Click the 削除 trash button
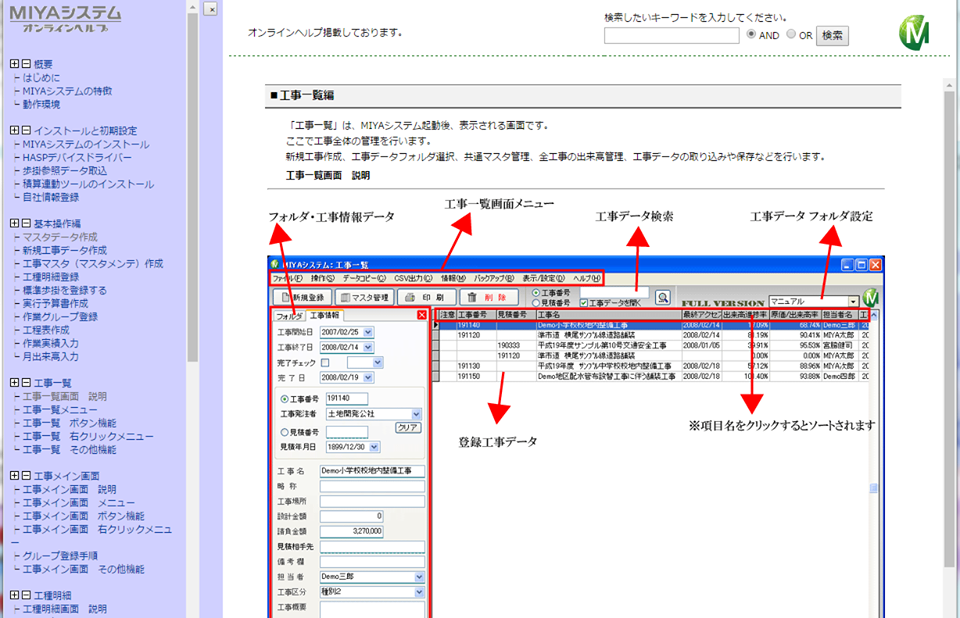Viewport: 960px width, 618px height. (489, 297)
